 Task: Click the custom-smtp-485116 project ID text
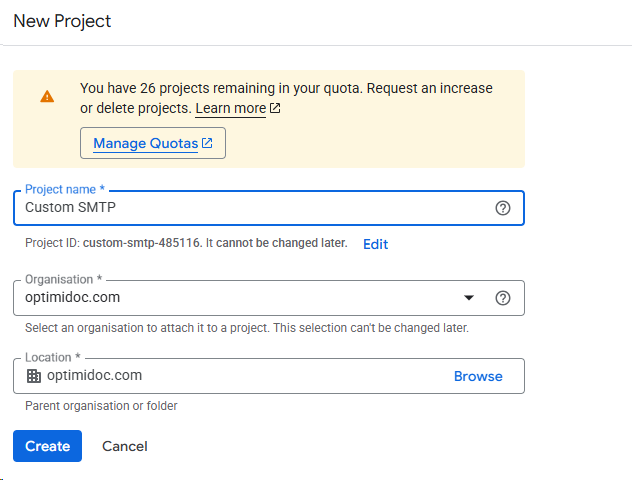tap(142, 243)
